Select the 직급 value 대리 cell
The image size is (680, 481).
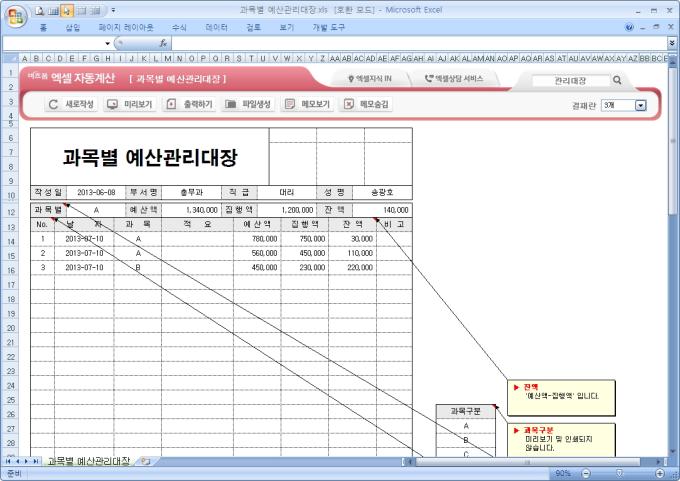(287, 192)
